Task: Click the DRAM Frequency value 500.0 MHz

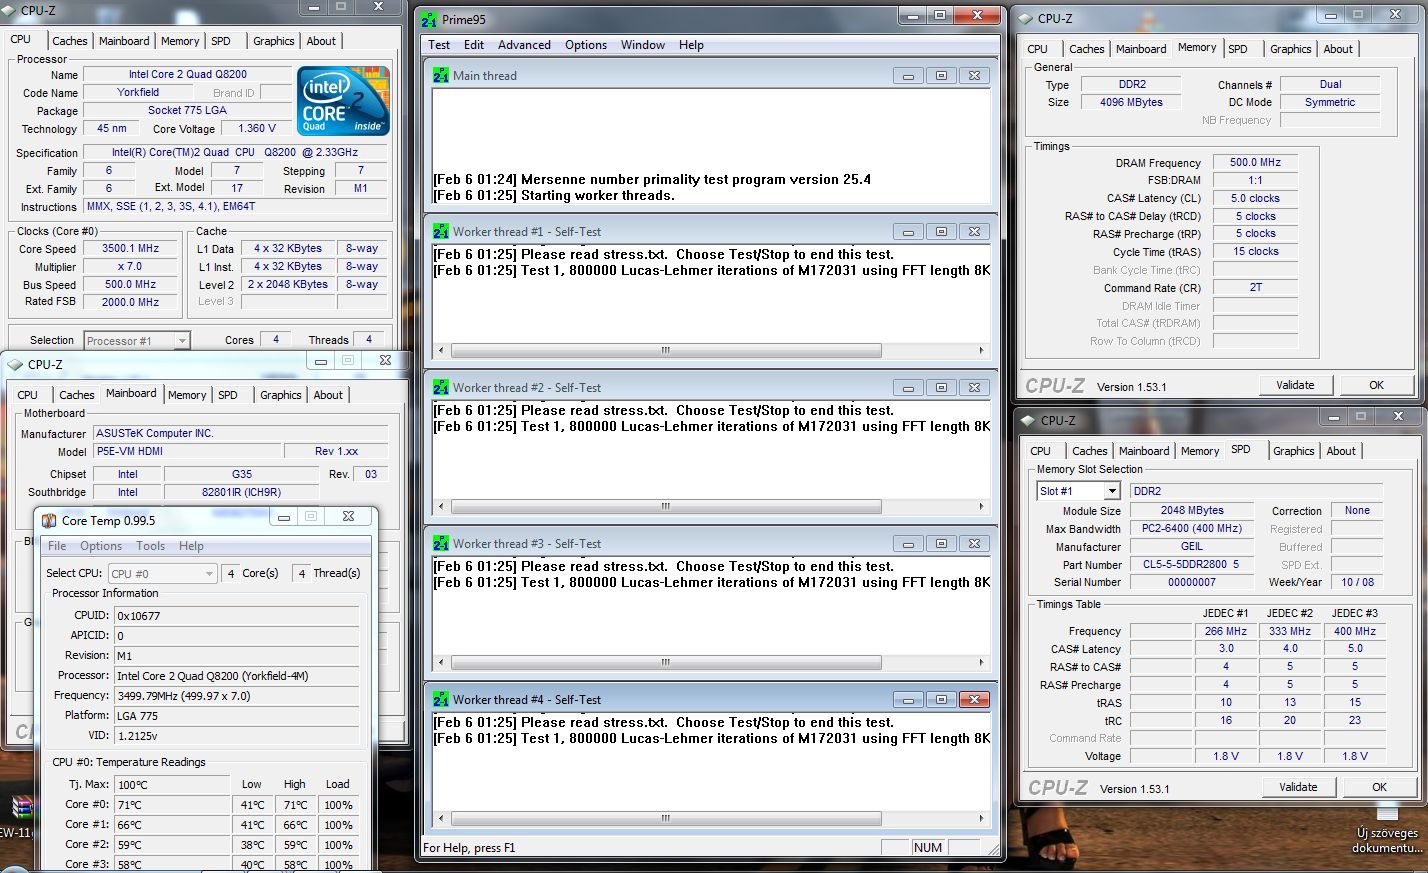Action: tap(1256, 162)
